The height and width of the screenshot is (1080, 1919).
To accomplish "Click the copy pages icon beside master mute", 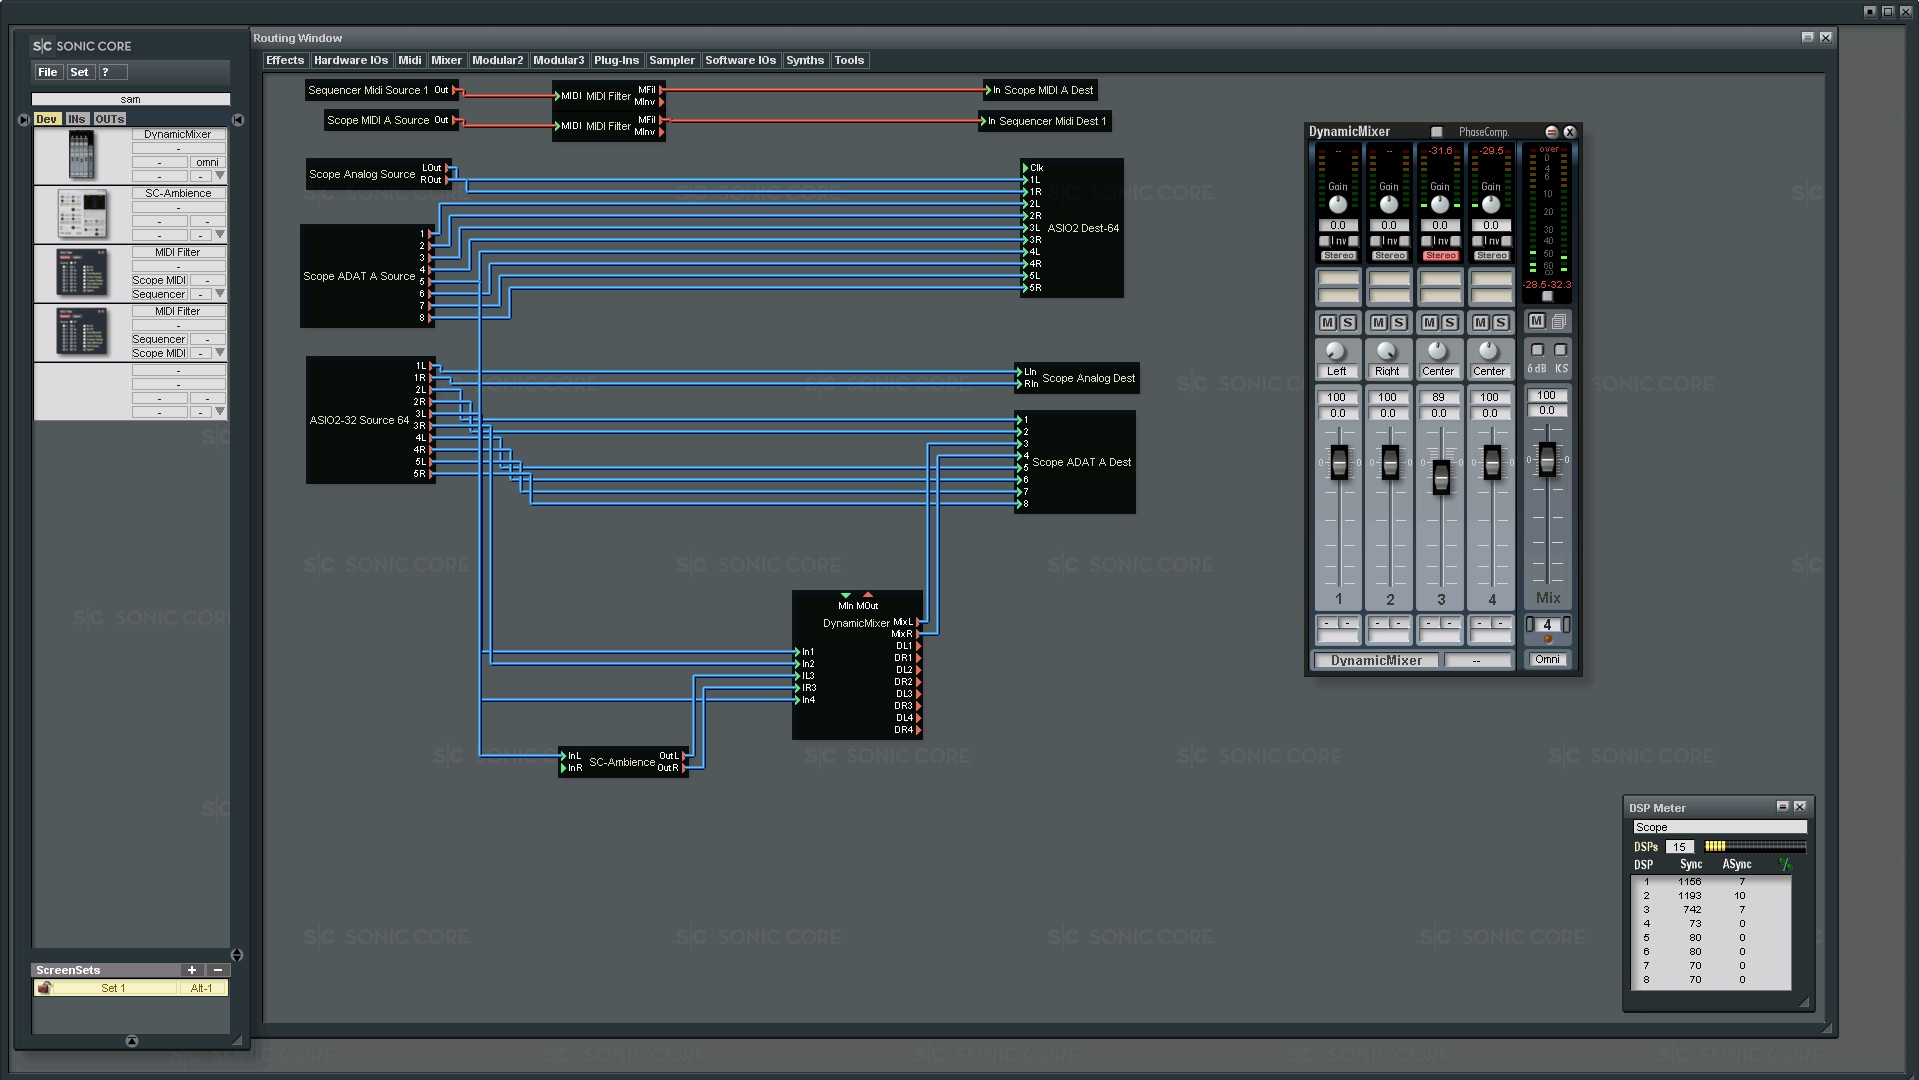I will point(1558,321).
